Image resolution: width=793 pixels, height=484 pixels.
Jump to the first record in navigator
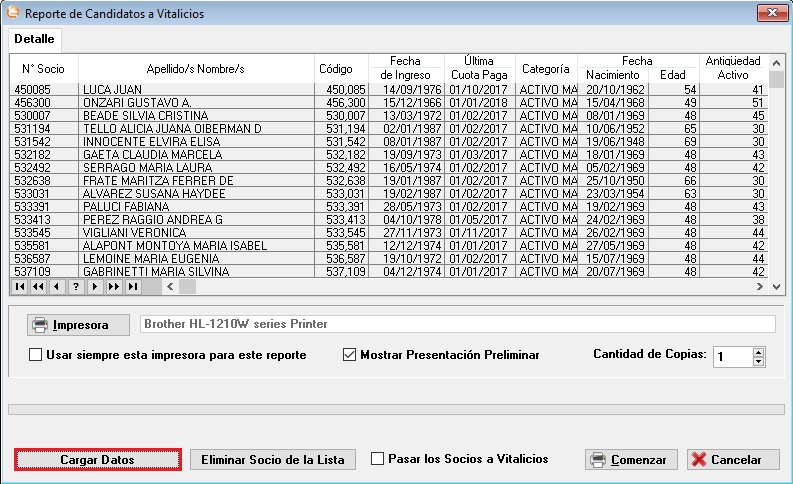coord(18,286)
